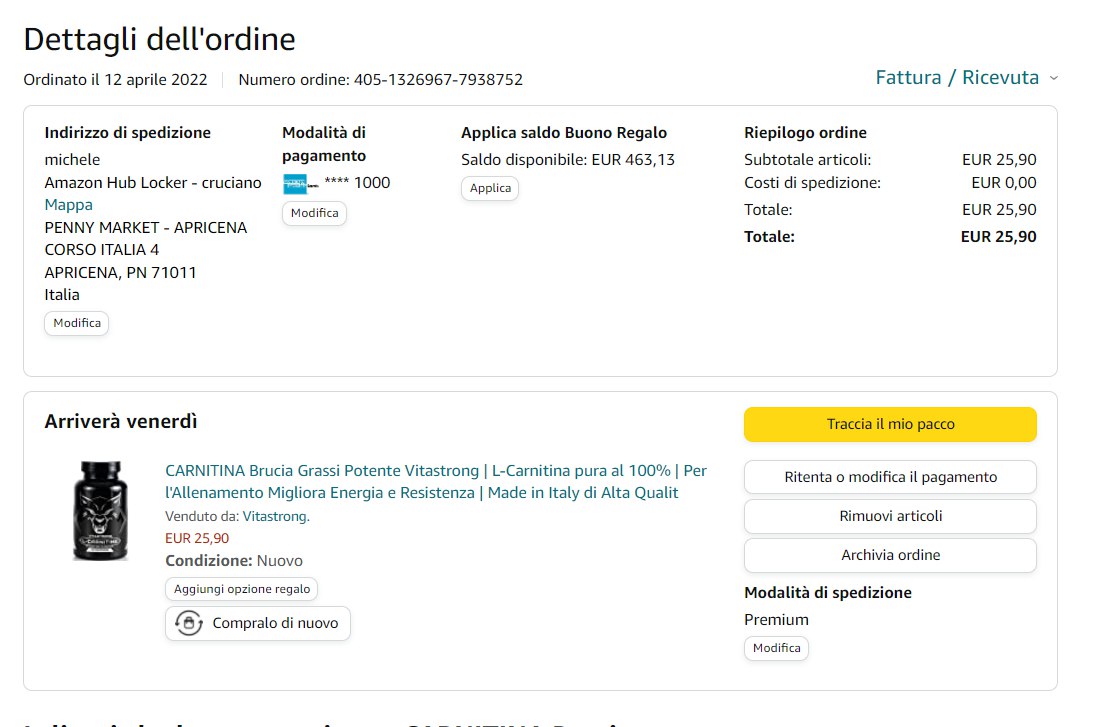Click the red product price EUR 25,90
This screenshot has height=727, width=1096.
pos(197,538)
